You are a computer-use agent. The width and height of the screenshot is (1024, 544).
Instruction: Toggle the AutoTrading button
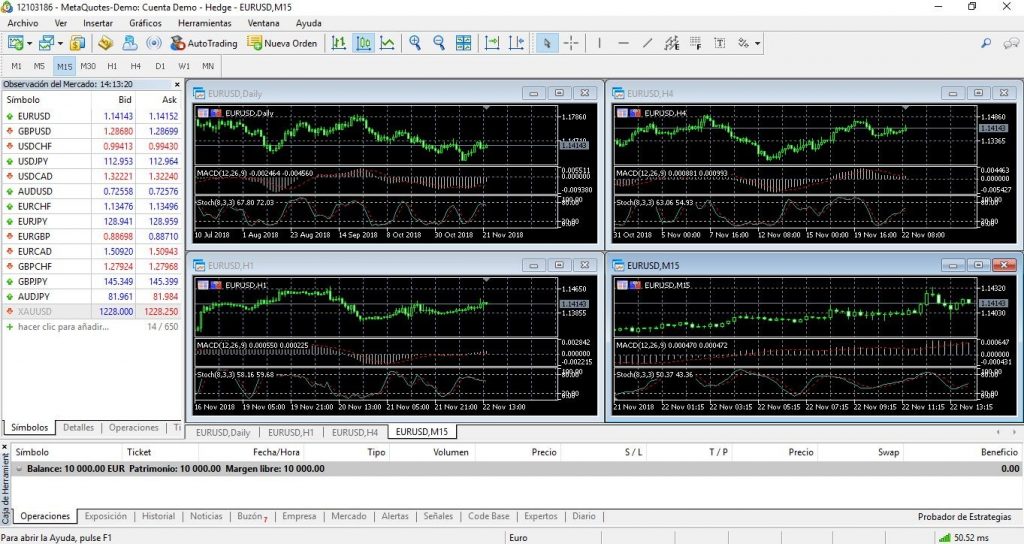204,43
